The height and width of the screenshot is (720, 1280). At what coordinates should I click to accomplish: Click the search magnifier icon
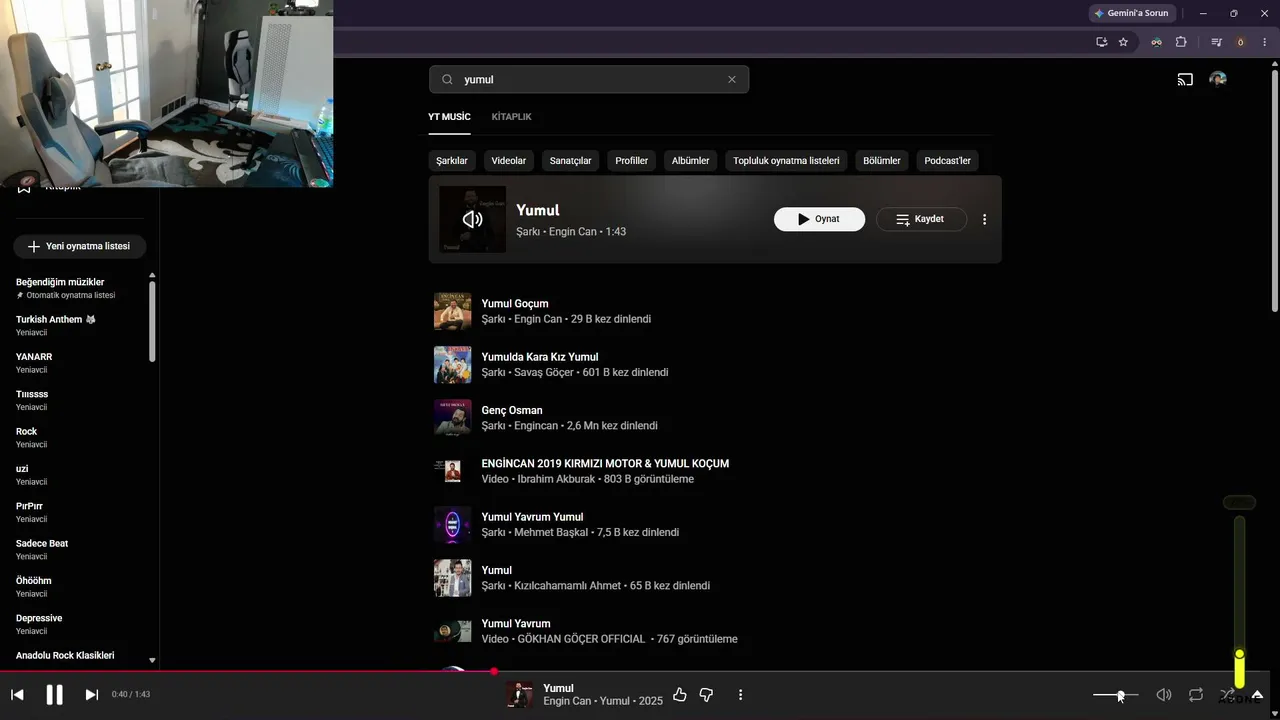pos(447,80)
